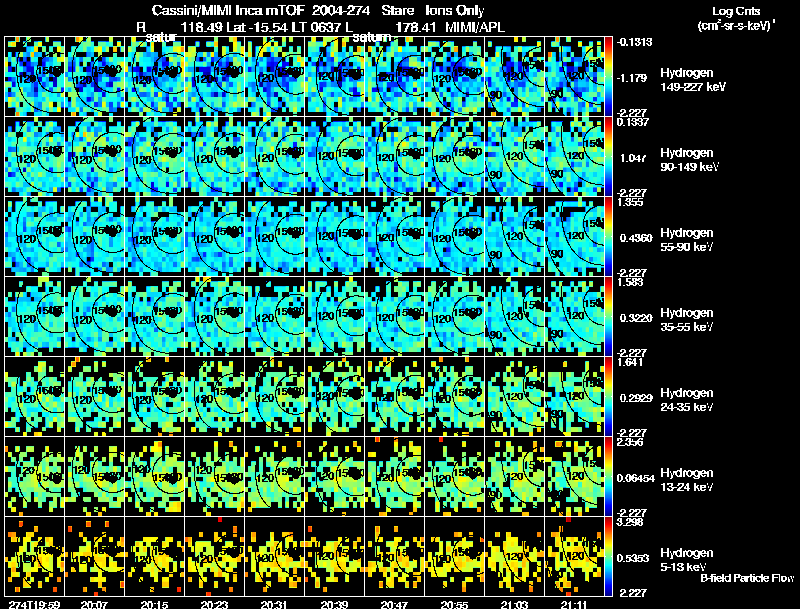Click the '20:07' time label
The height and width of the screenshot is (609, 800).
click(x=94, y=604)
